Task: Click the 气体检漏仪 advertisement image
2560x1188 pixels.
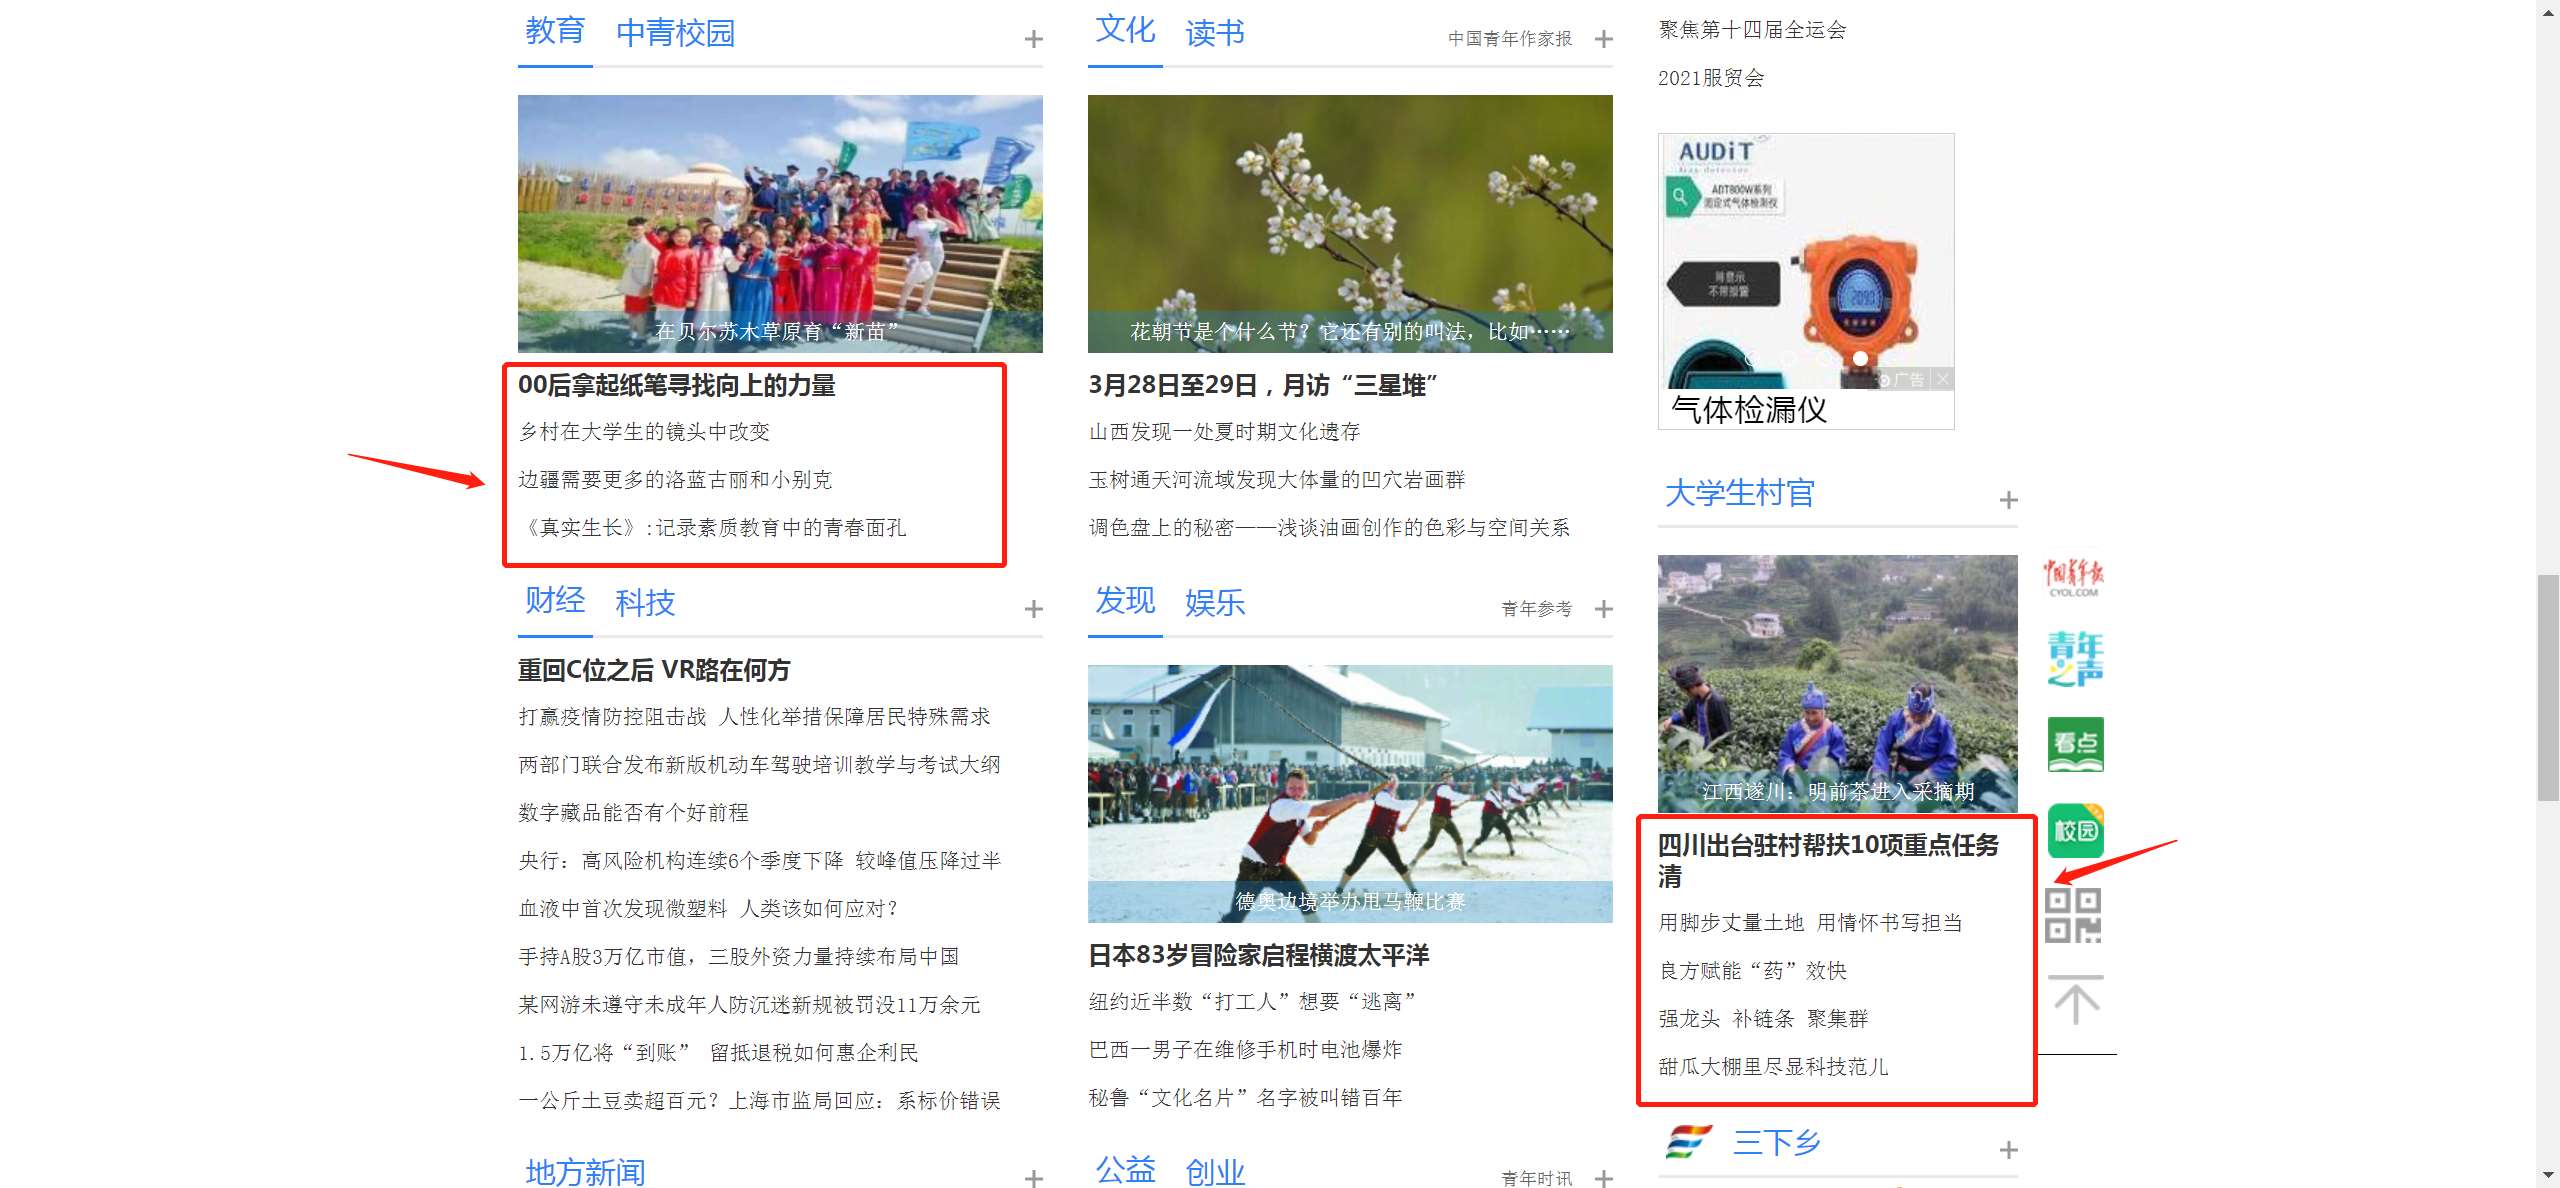Action: point(1806,262)
